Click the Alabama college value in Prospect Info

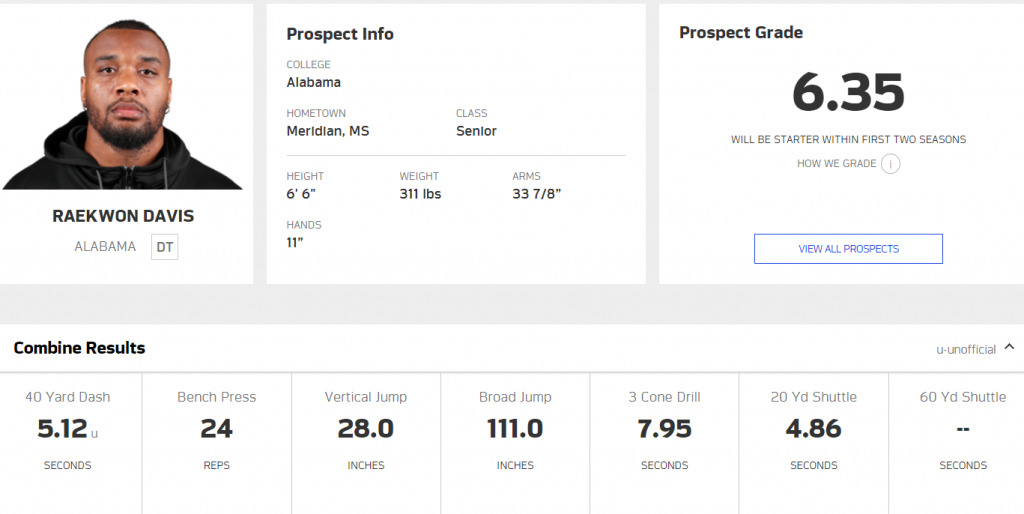coord(313,83)
